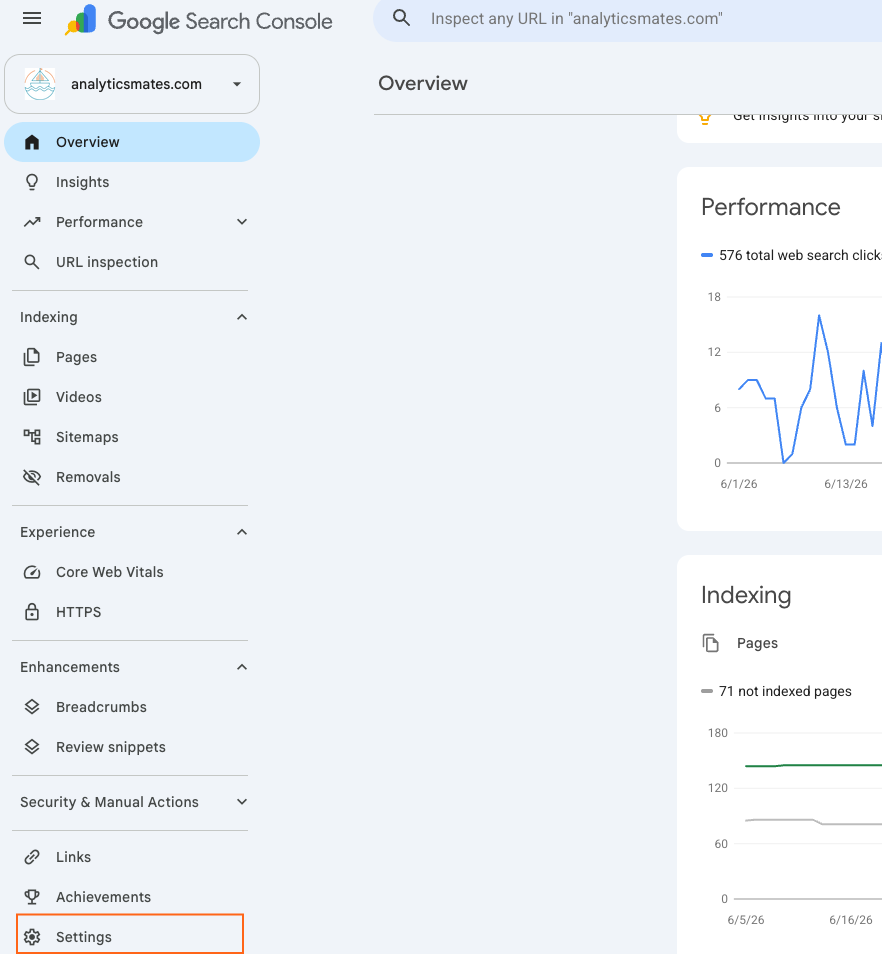Click the Removals crossed-eye icon
Viewport: 882px width, 954px height.
point(32,477)
